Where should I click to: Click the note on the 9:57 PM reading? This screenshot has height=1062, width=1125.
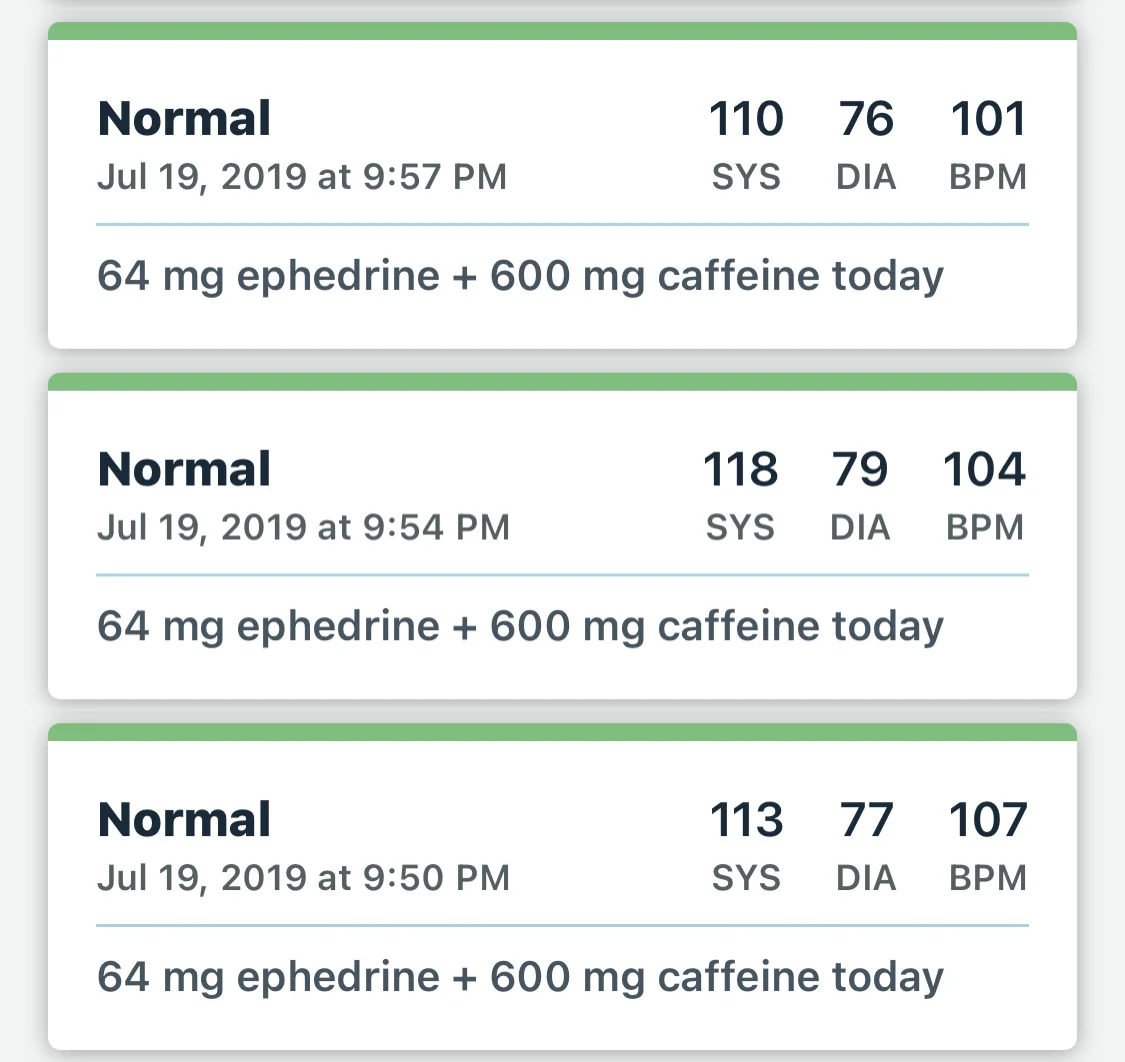[x=520, y=276]
